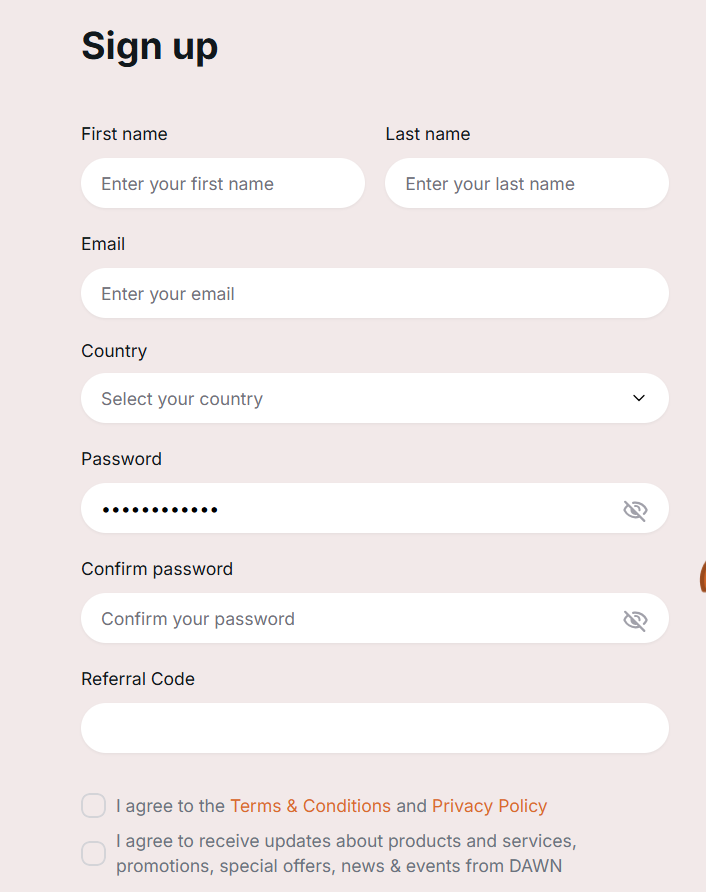Click the Referral Code label

tap(138, 679)
